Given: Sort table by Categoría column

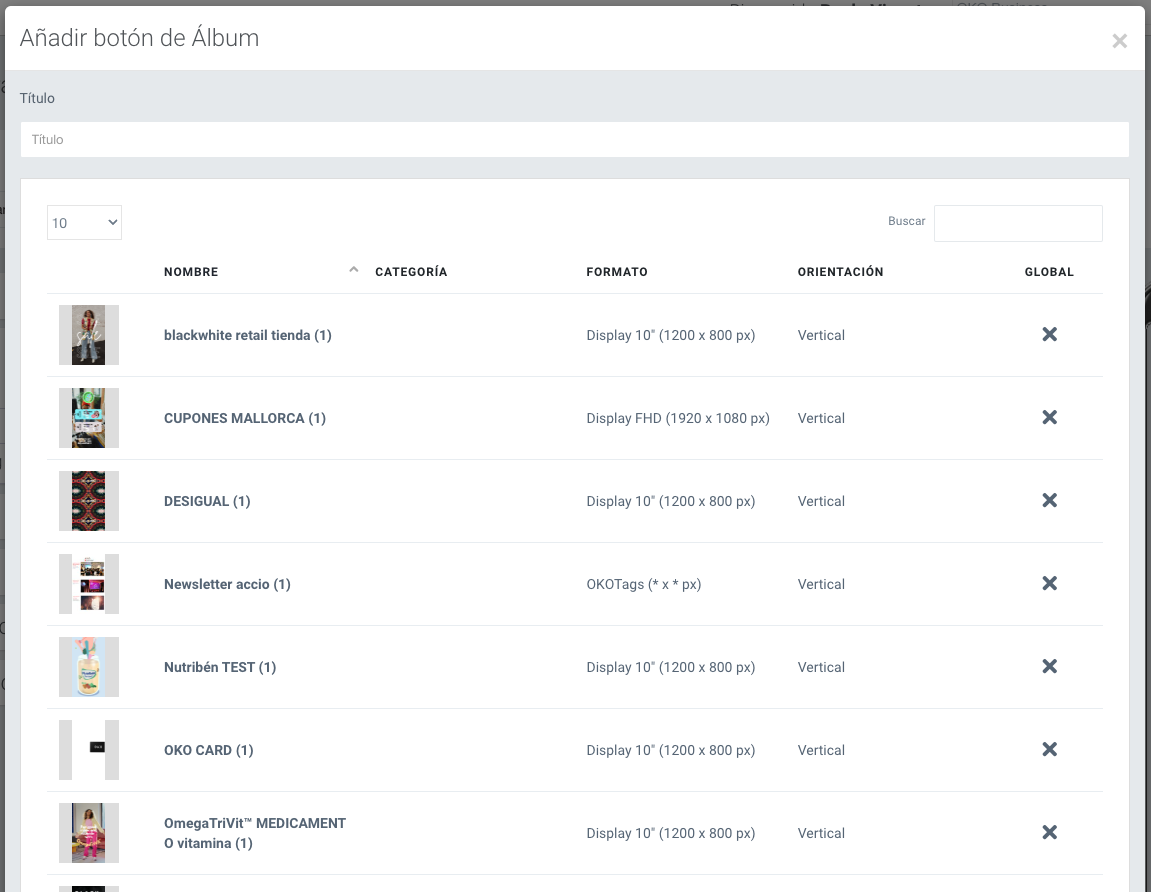Looking at the screenshot, I should coord(411,272).
